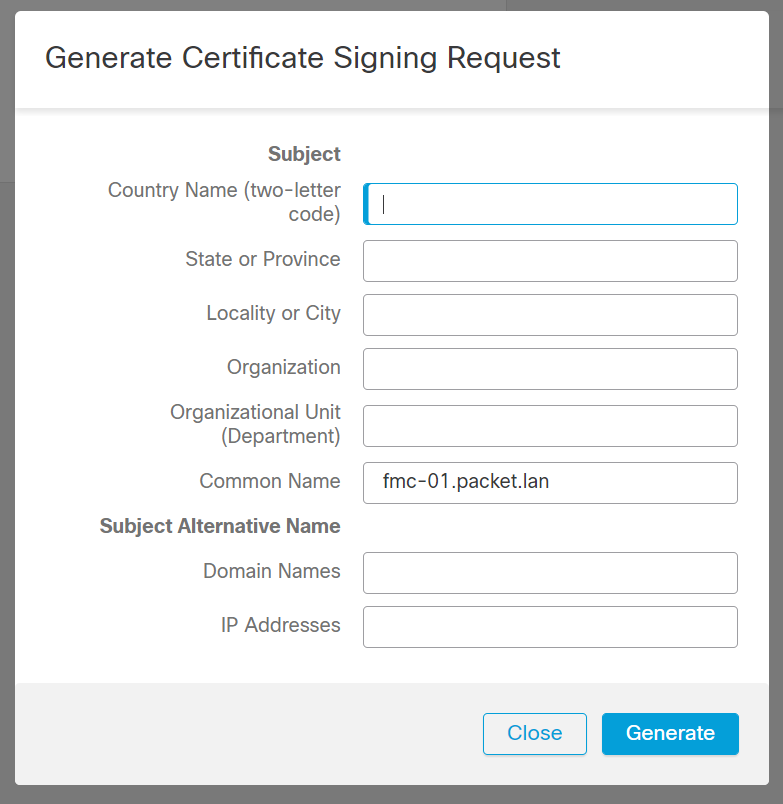Click the Country Name two-letter code field
Viewport: 783px width, 804px height.
[550, 204]
